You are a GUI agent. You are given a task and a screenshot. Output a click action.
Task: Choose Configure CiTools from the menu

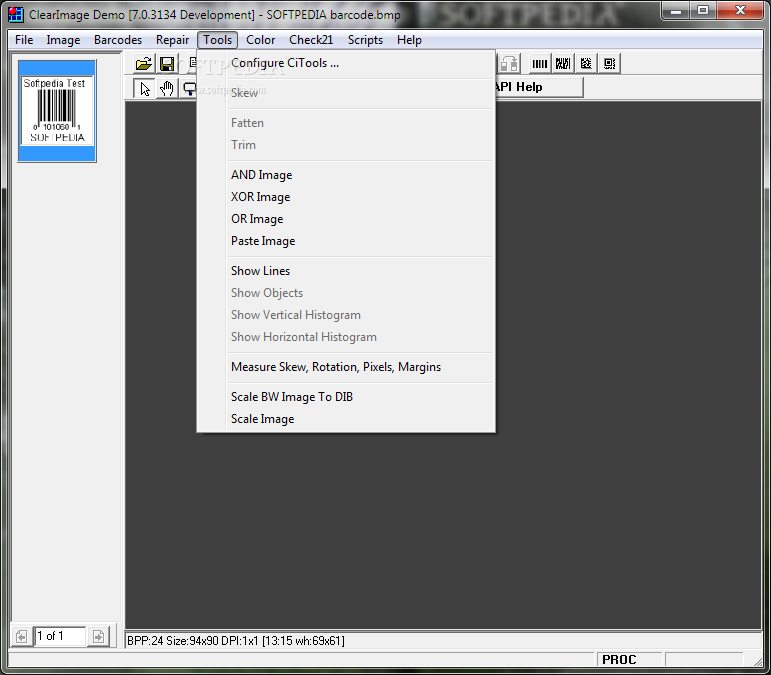346,63
